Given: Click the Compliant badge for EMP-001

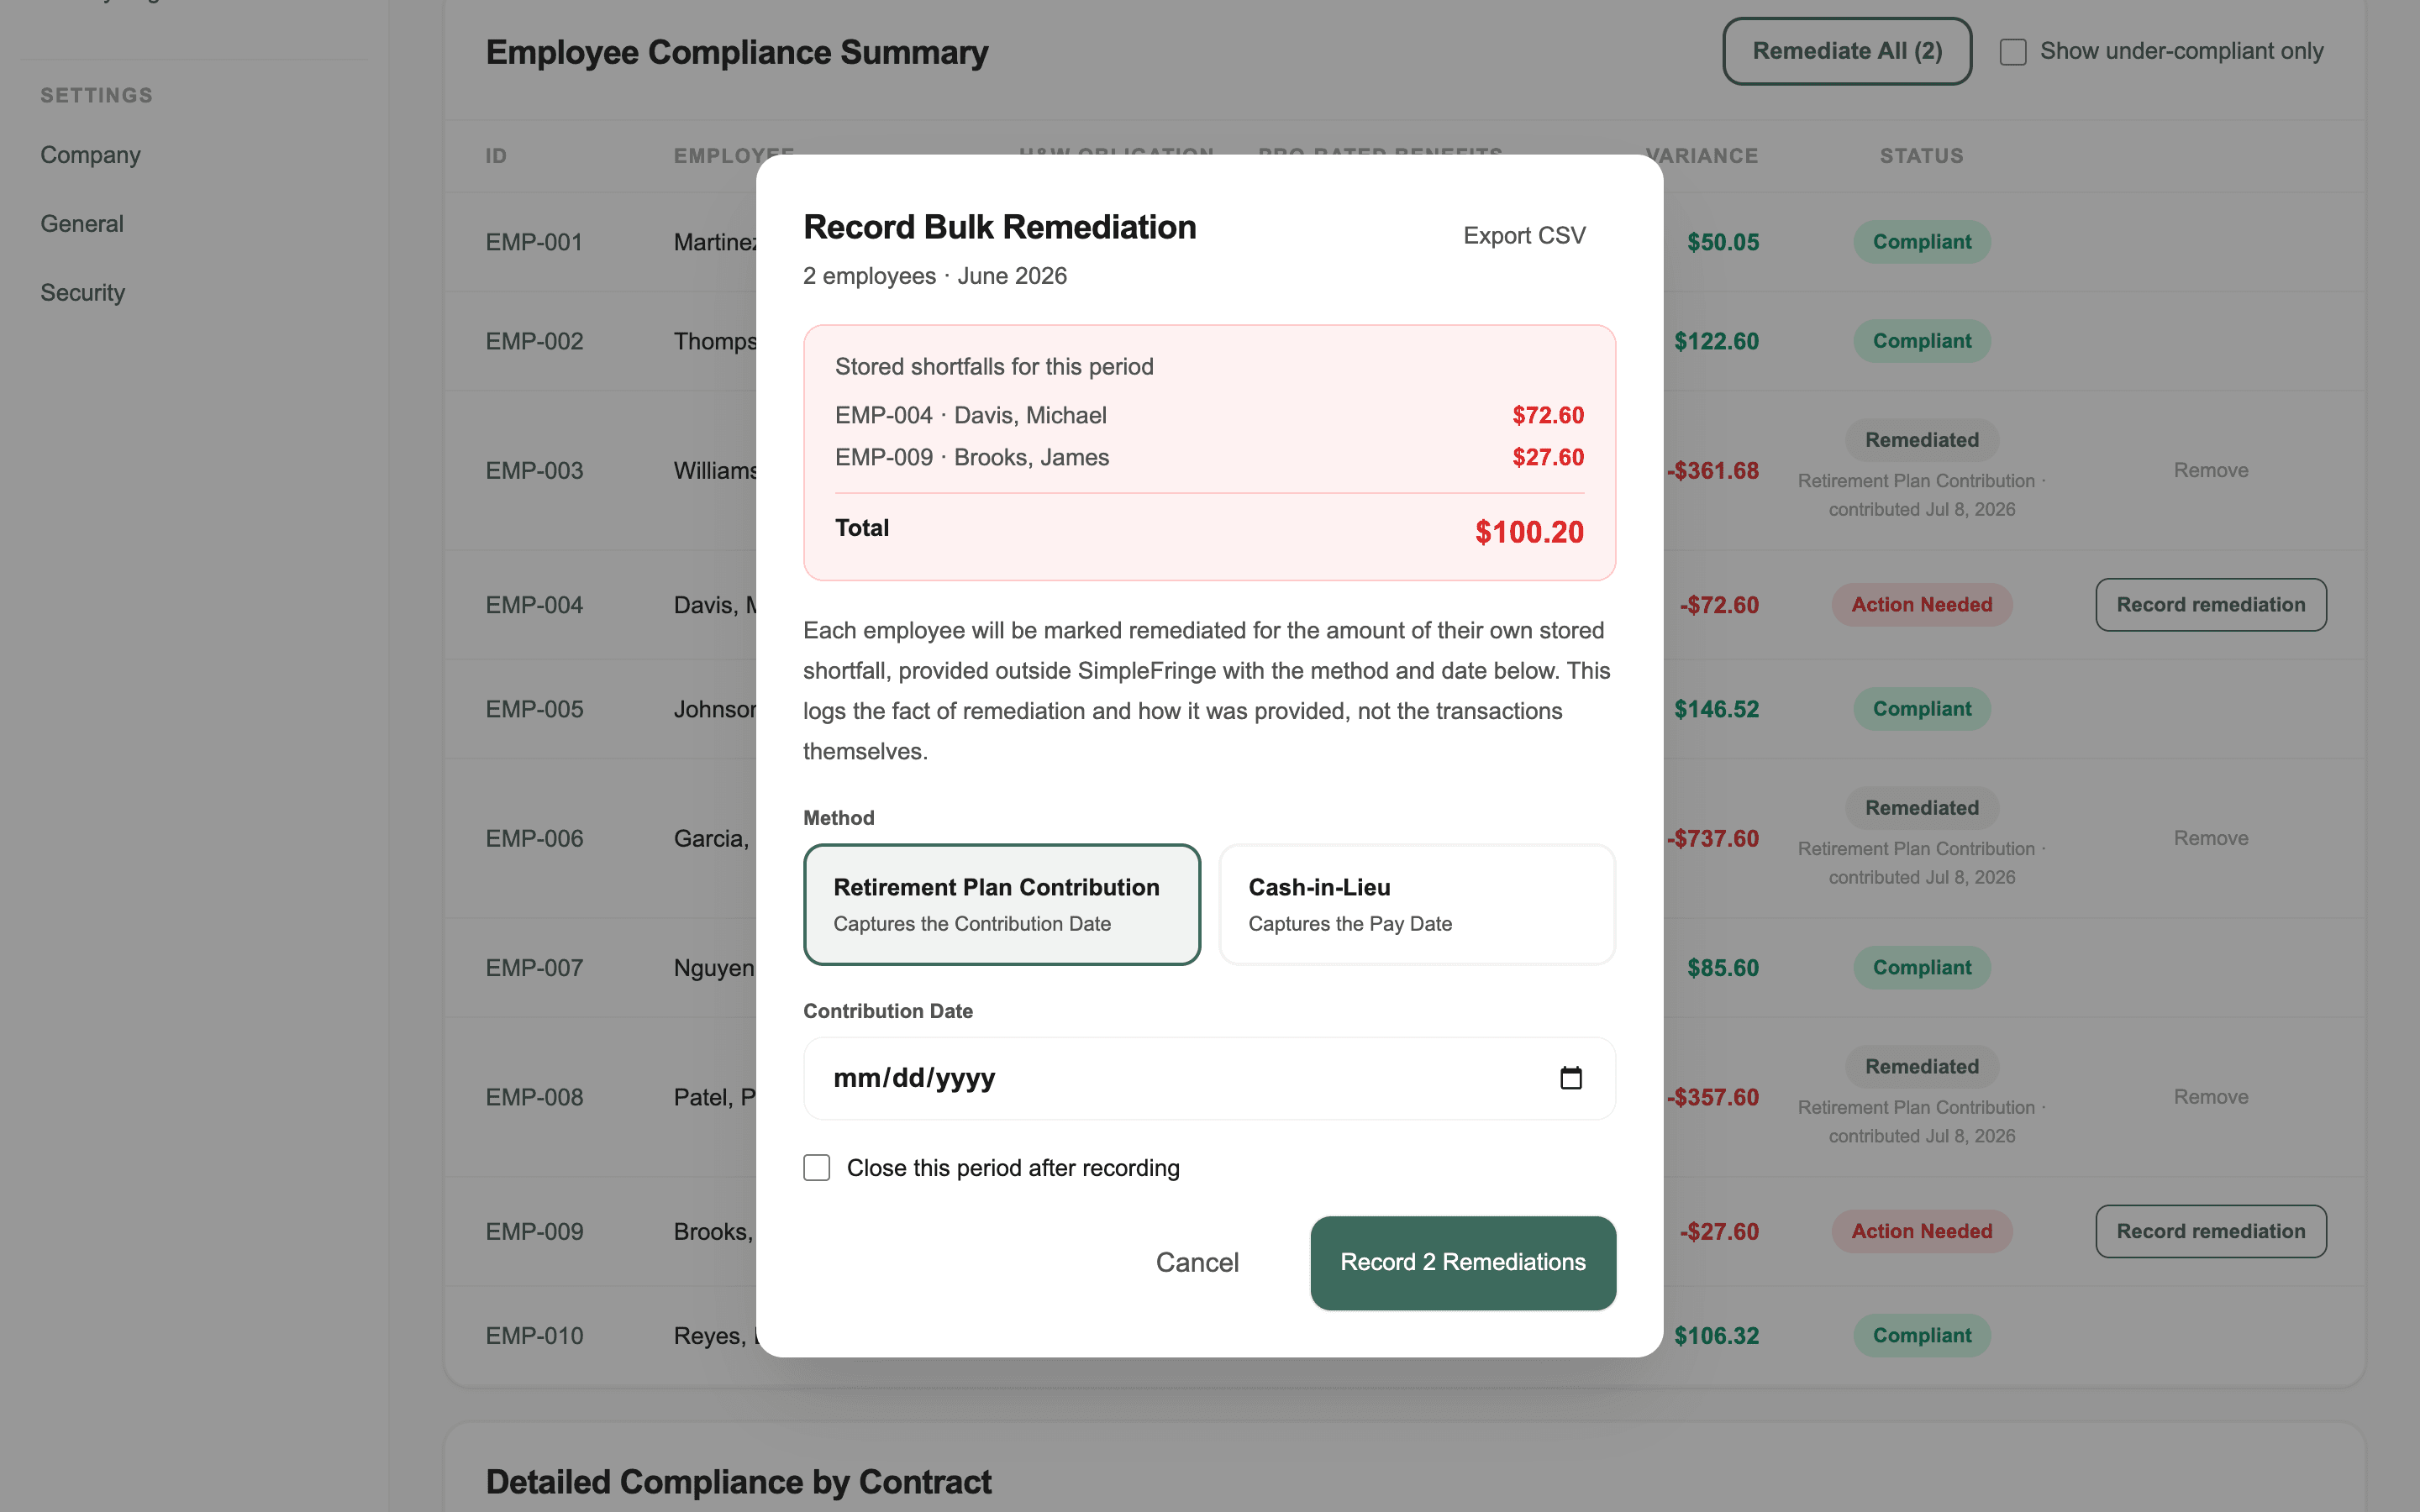Looking at the screenshot, I should (1921, 242).
